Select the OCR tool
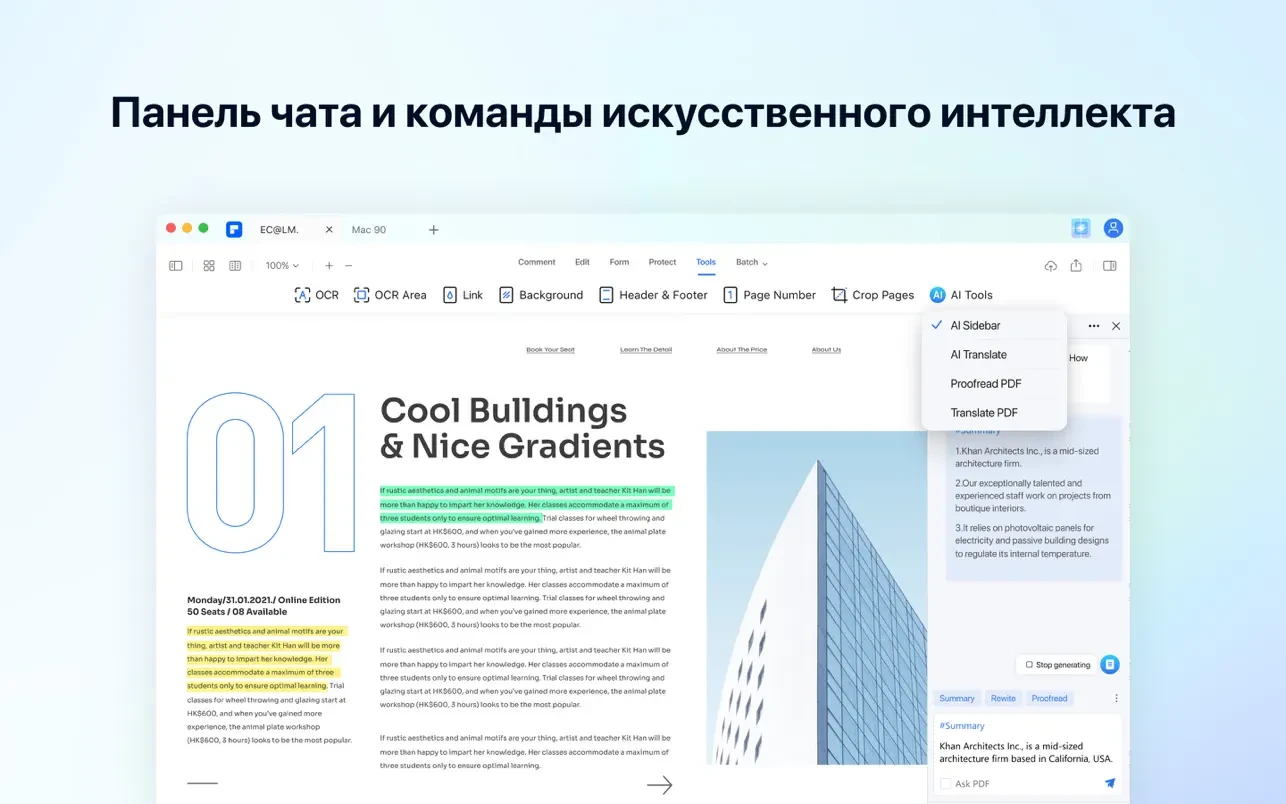 (x=316, y=295)
